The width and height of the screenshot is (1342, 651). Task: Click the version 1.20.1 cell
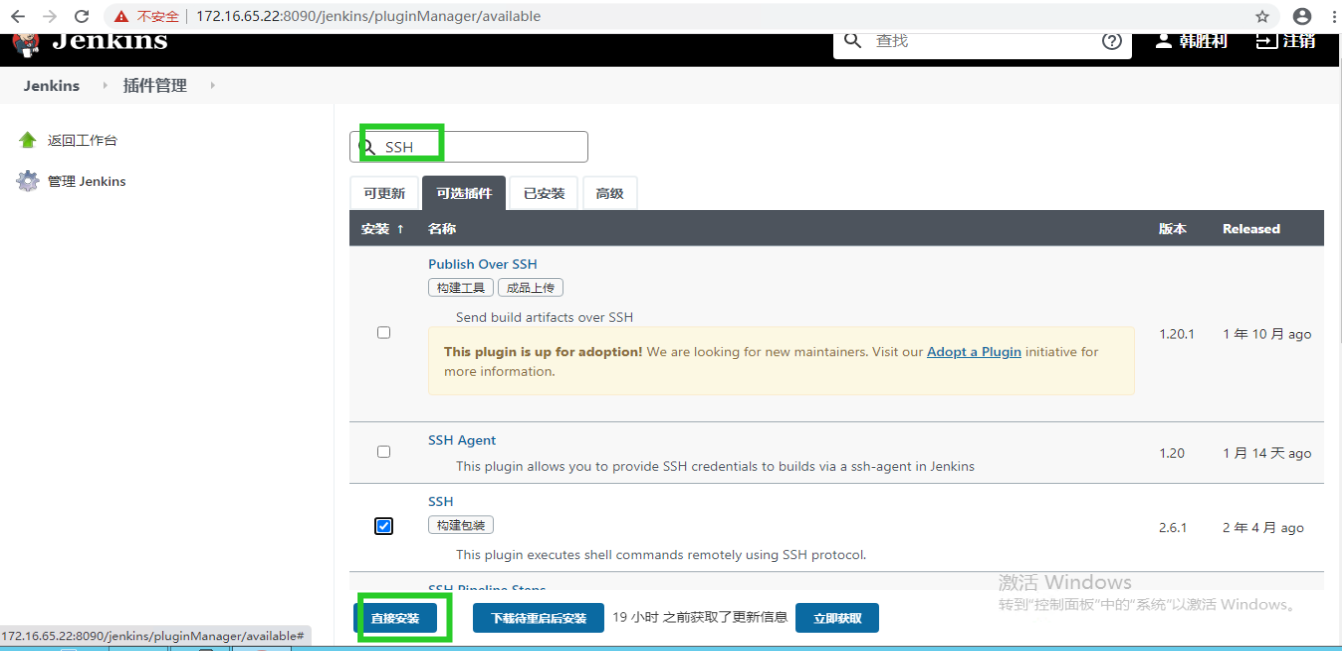(1177, 334)
